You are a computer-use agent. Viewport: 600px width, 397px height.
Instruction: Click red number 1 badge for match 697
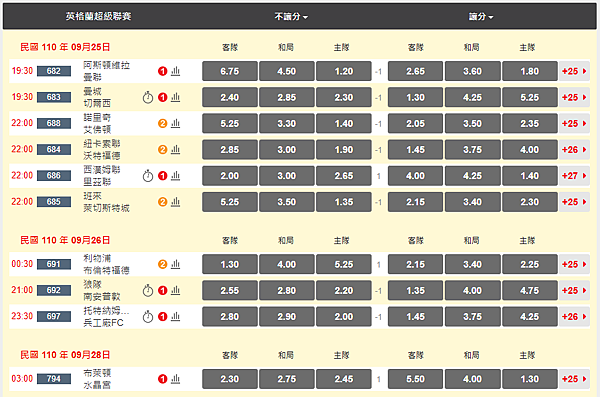pos(163,317)
